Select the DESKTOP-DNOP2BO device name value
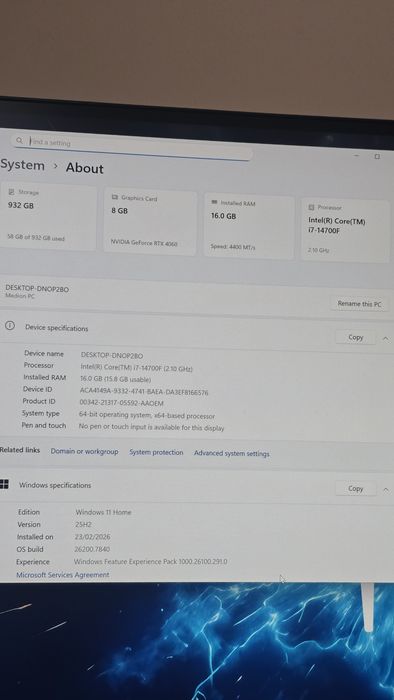Image resolution: width=394 pixels, height=700 pixels. click(x=112, y=356)
